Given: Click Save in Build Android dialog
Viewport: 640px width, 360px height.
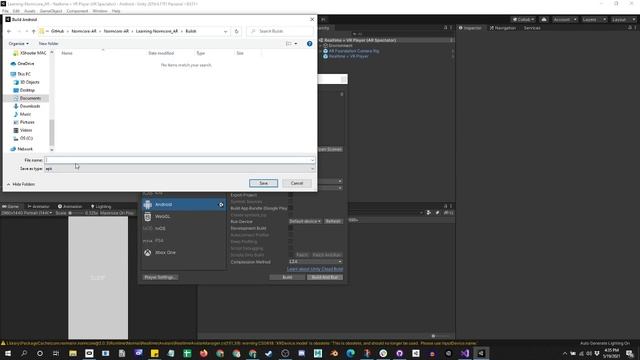Looking at the screenshot, I should [263, 183].
